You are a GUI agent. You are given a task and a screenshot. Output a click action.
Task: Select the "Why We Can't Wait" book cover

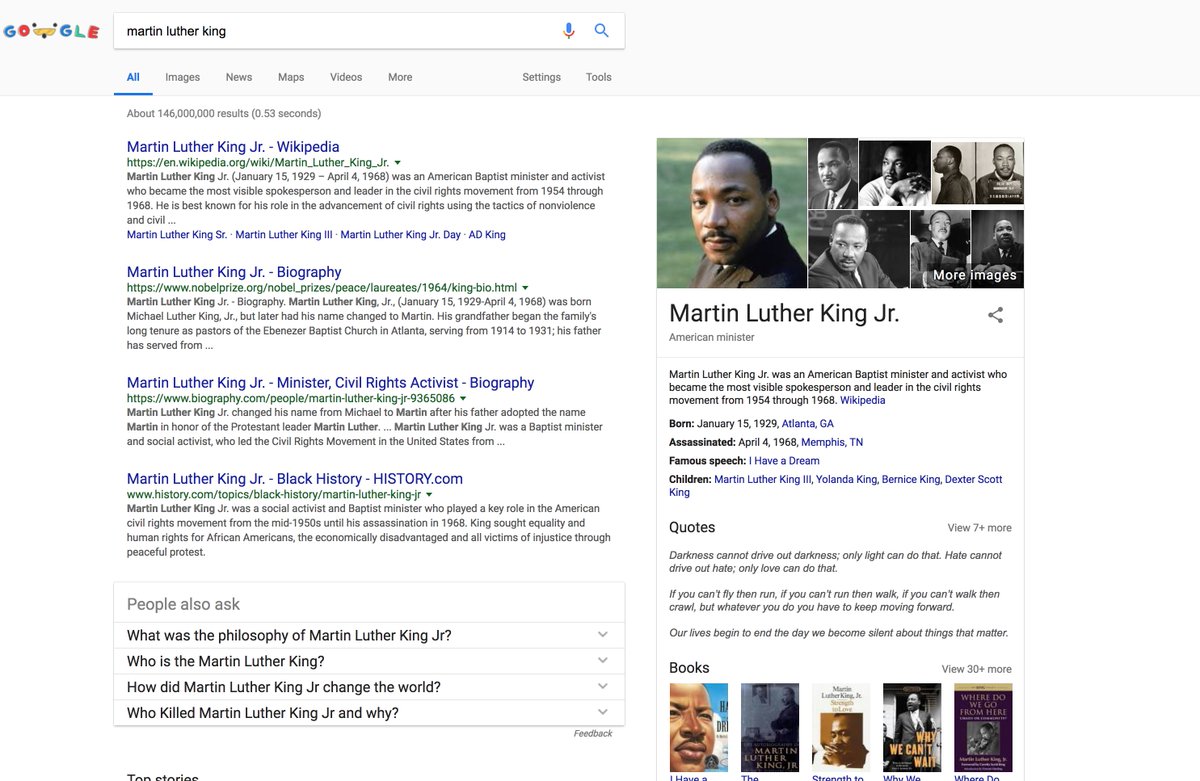pyautogui.click(x=912, y=727)
